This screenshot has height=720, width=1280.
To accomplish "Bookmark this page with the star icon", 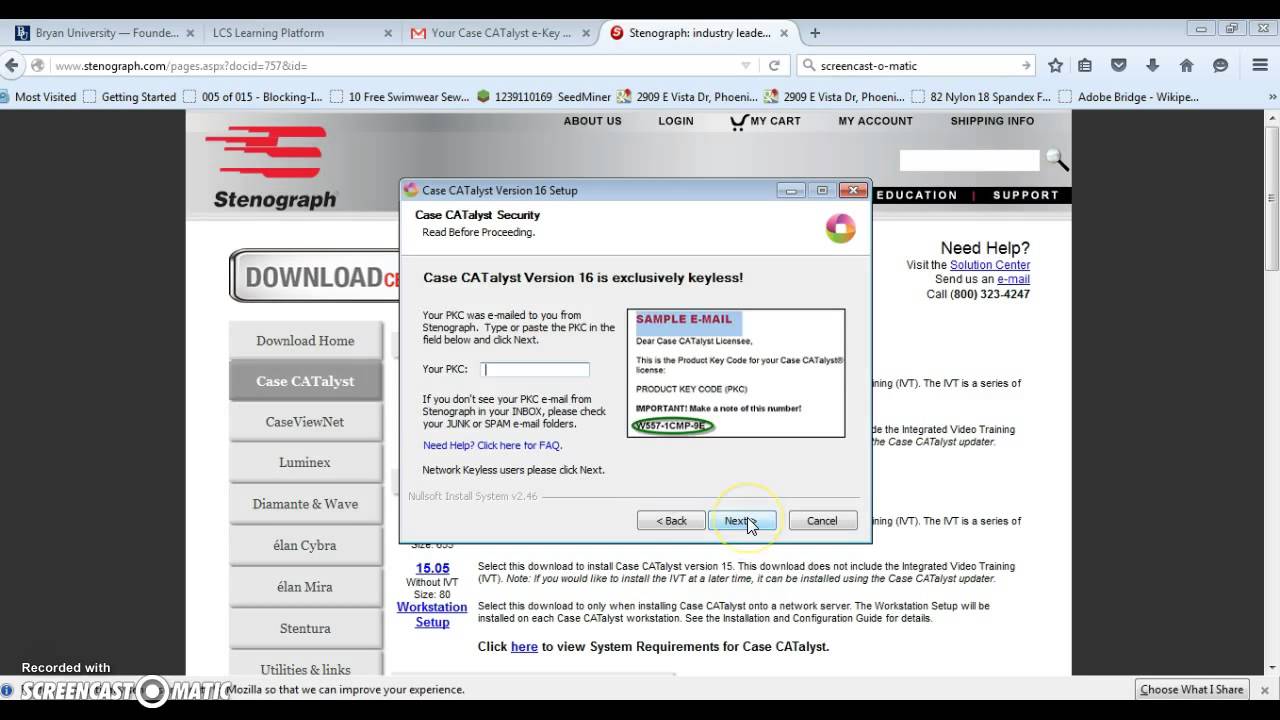I will [x=1055, y=65].
